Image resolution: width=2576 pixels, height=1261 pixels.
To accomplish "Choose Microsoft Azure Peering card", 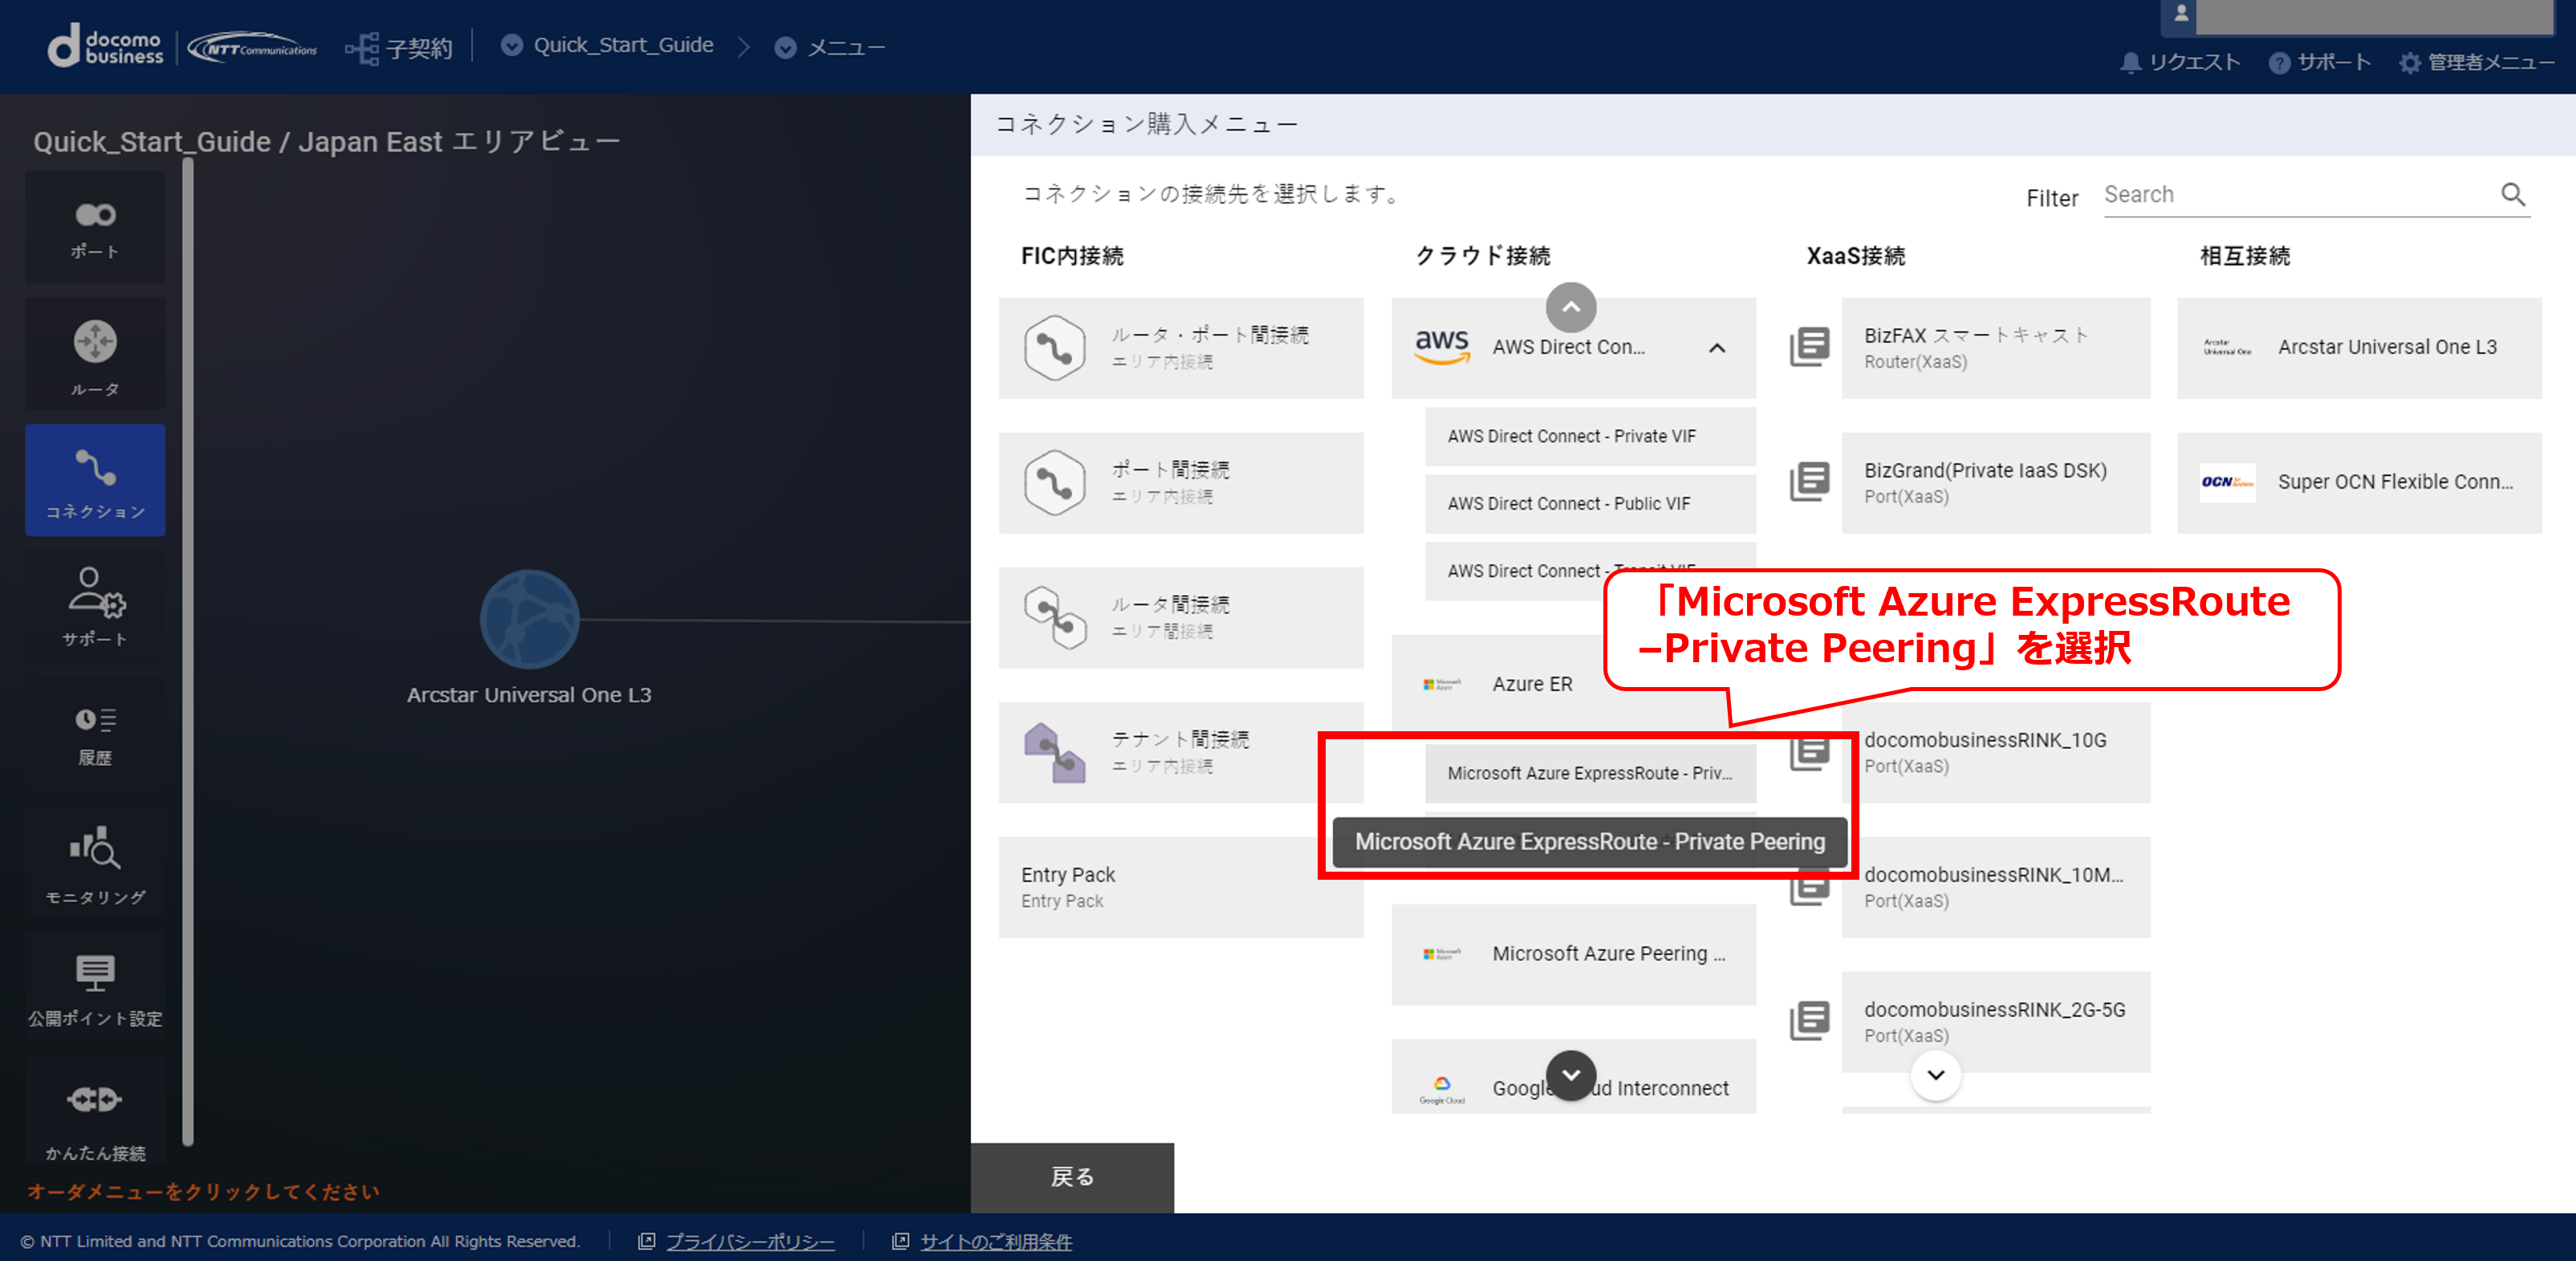I will click(x=1573, y=954).
